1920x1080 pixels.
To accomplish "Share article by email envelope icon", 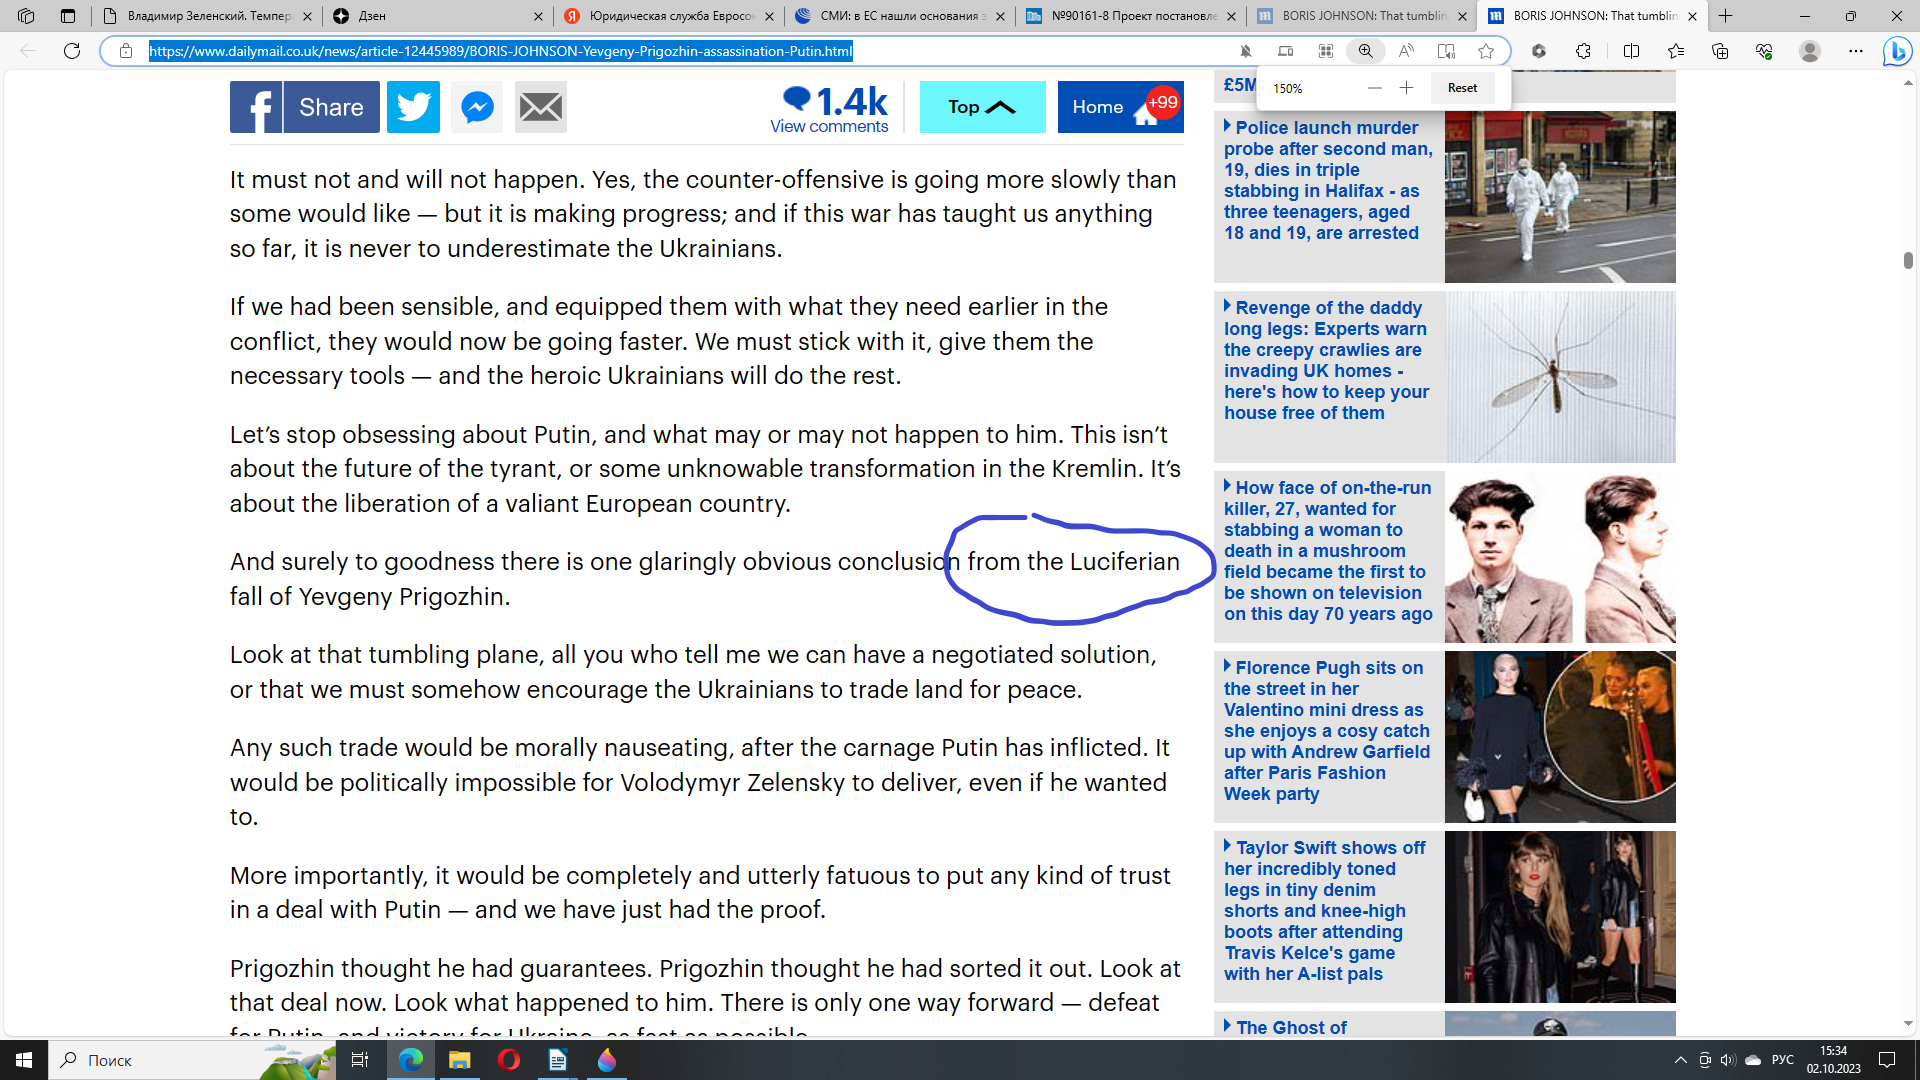I will [x=541, y=107].
